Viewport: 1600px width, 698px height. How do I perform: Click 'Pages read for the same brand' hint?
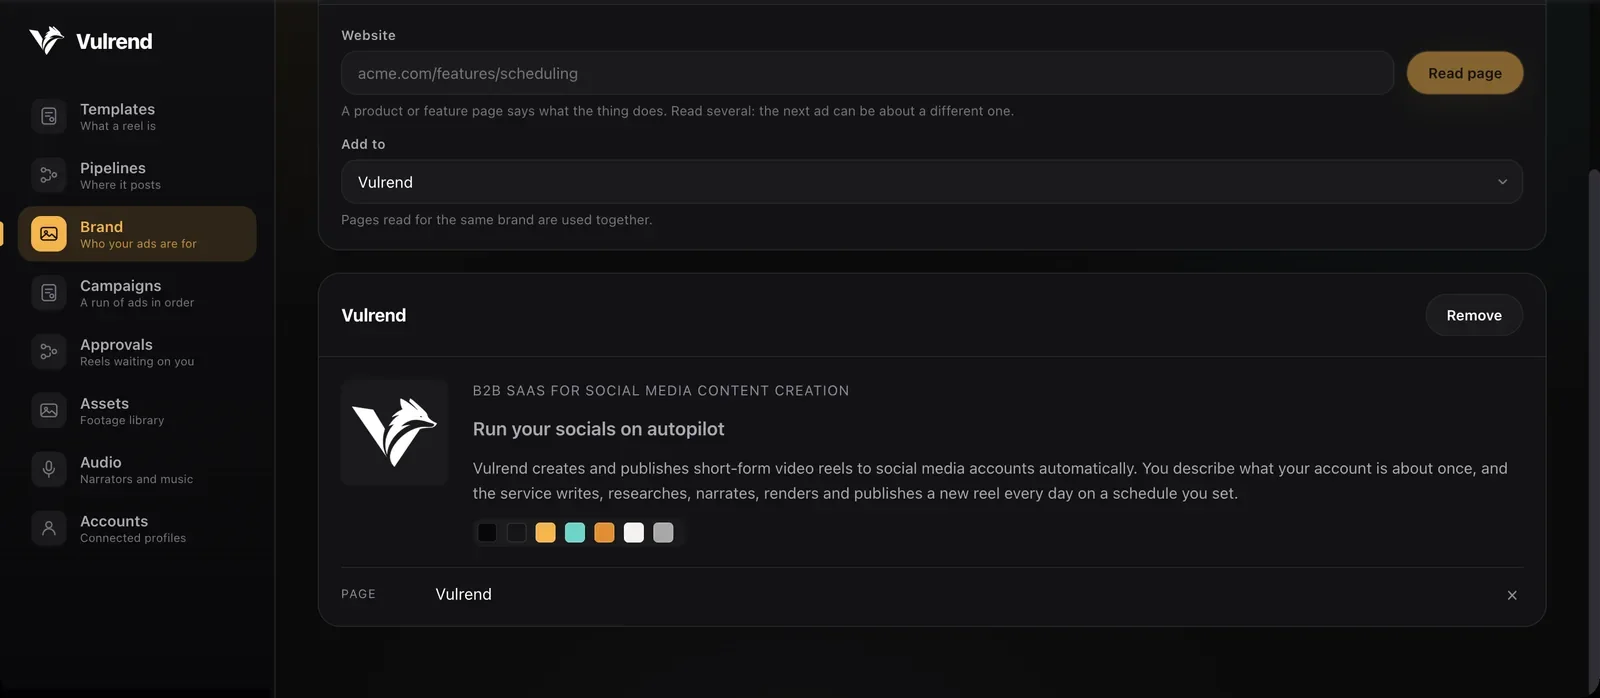(x=497, y=220)
